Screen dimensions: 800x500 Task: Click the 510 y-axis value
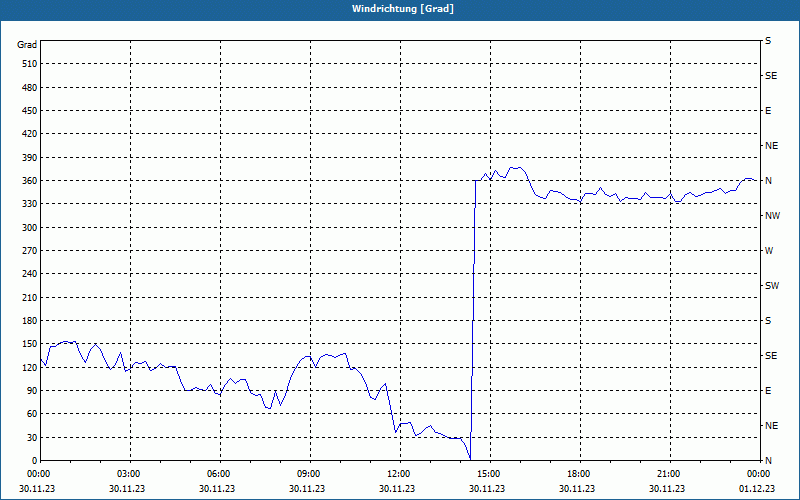pos(30,64)
